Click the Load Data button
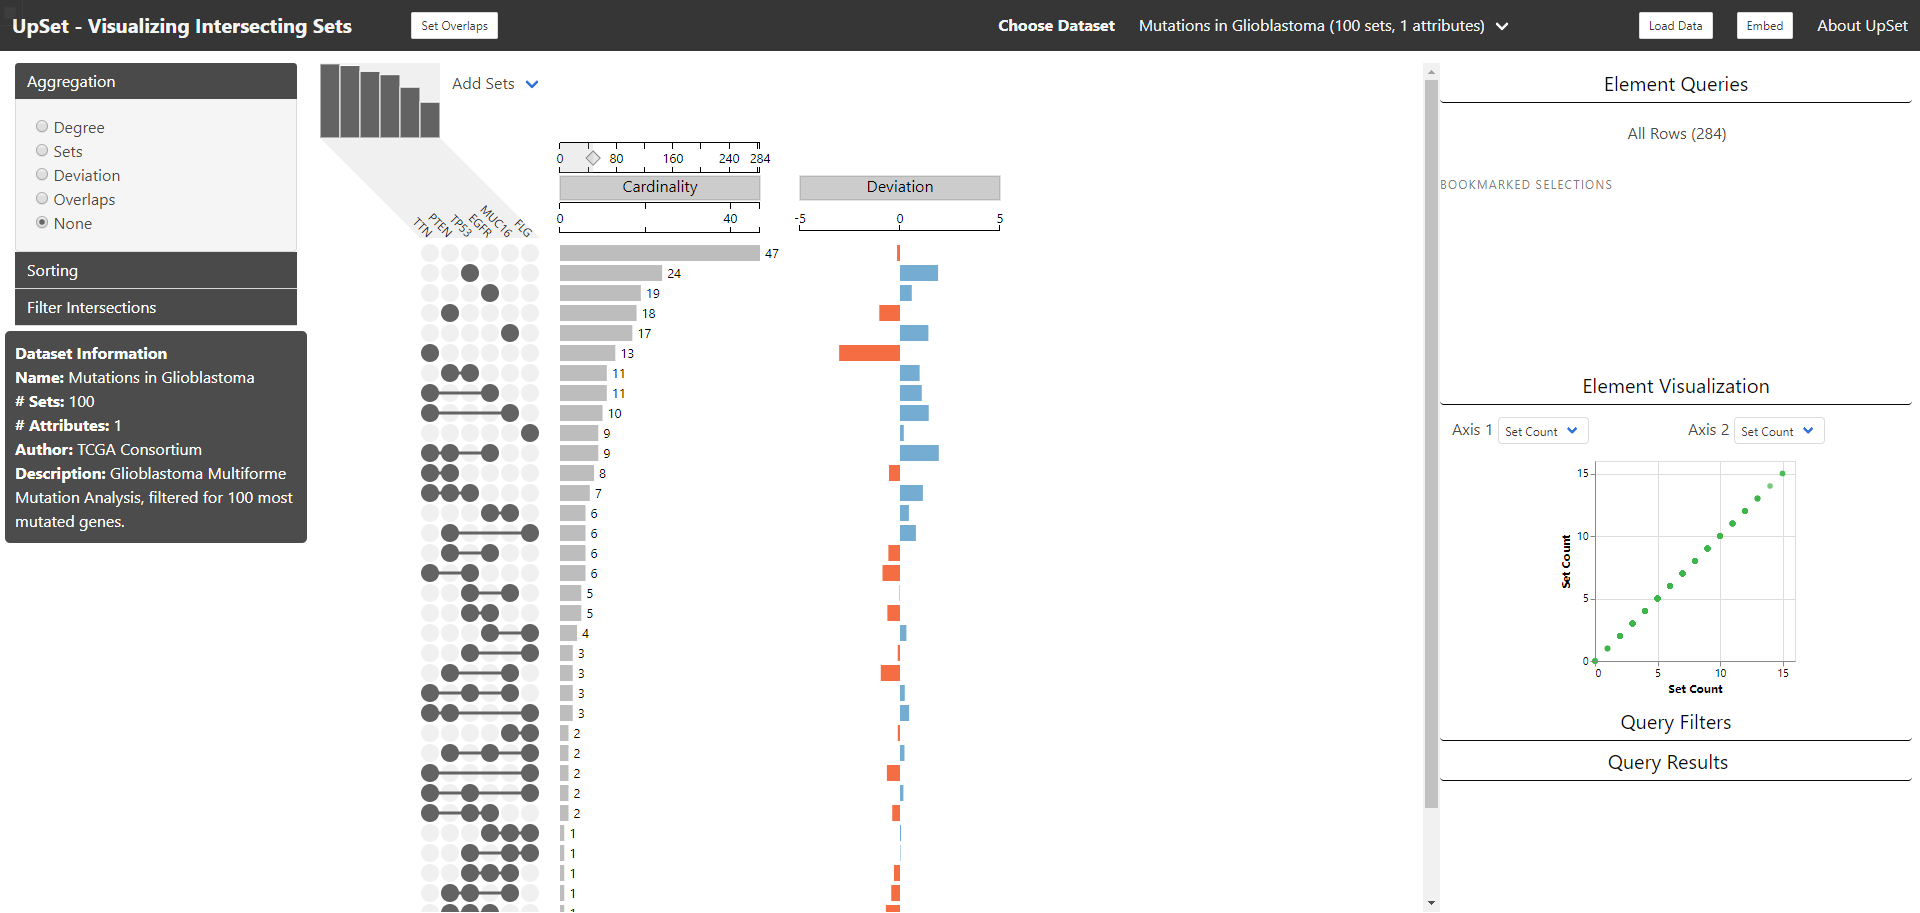The width and height of the screenshot is (1920, 913). [1675, 25]
